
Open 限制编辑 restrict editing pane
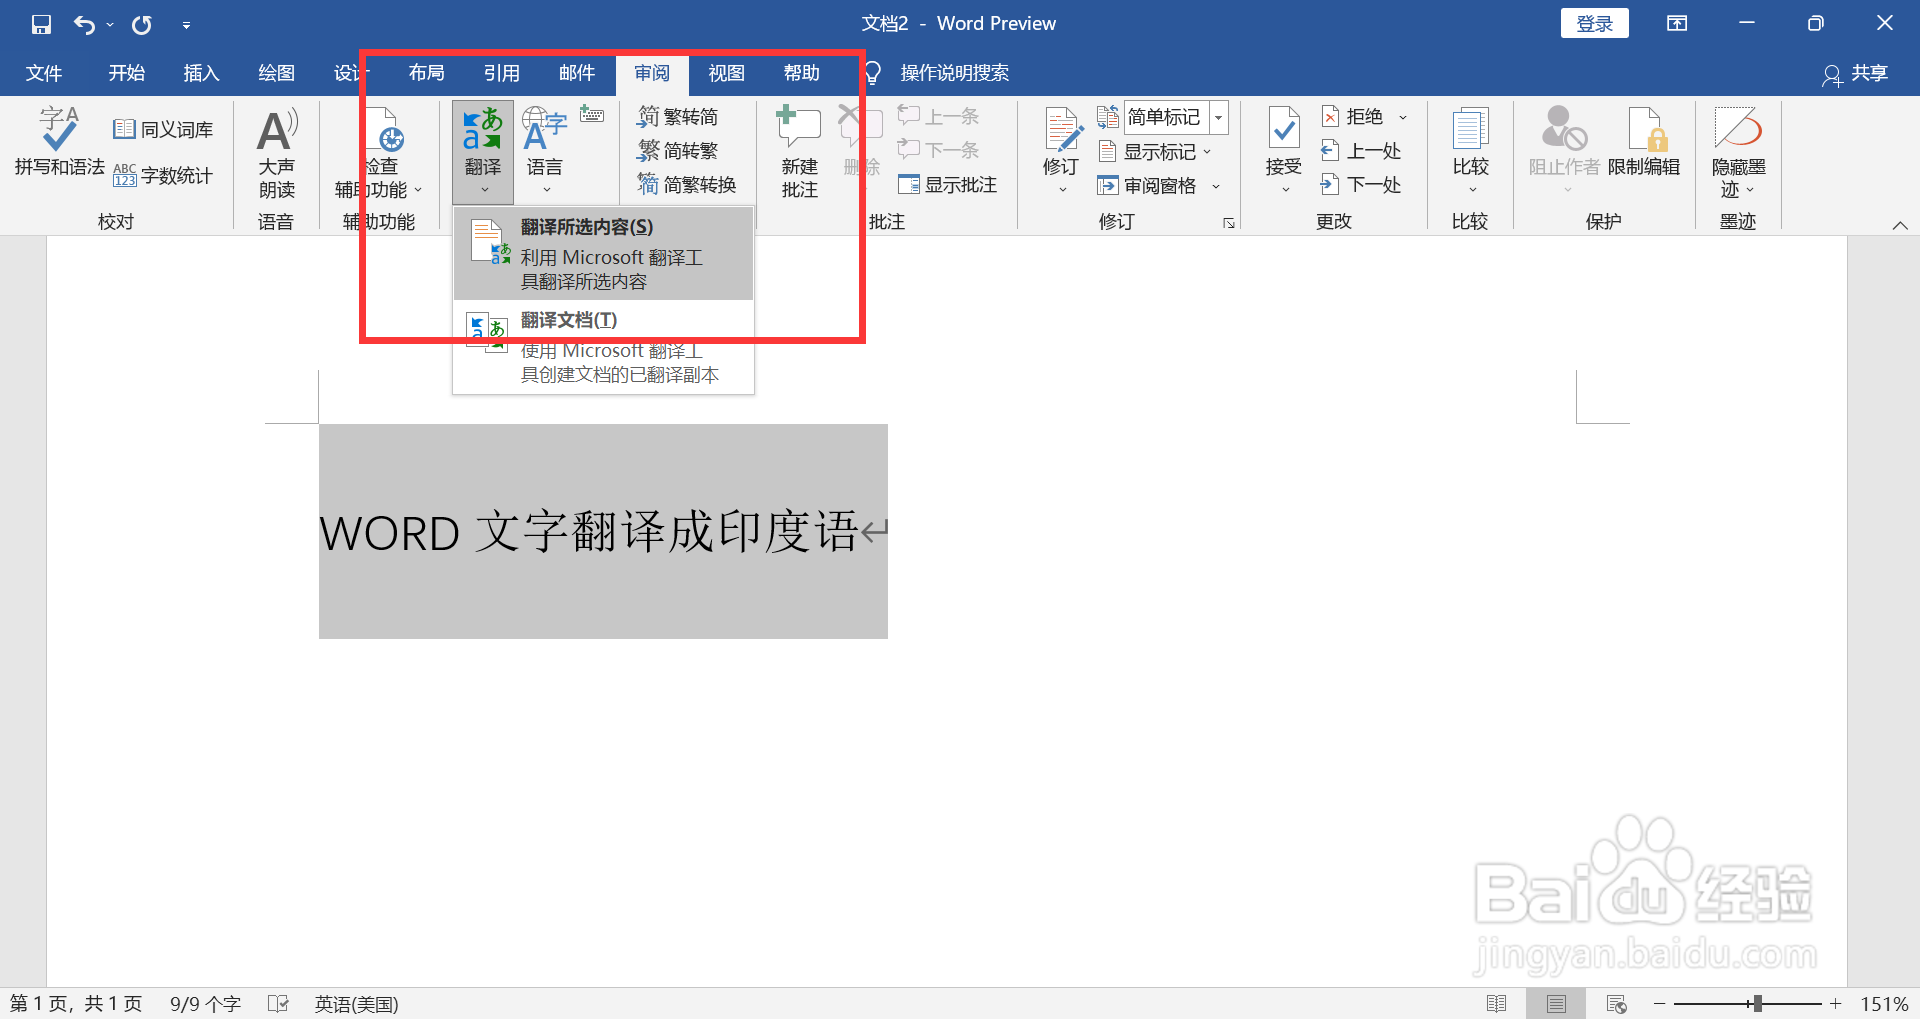(x=1644, y=143)
